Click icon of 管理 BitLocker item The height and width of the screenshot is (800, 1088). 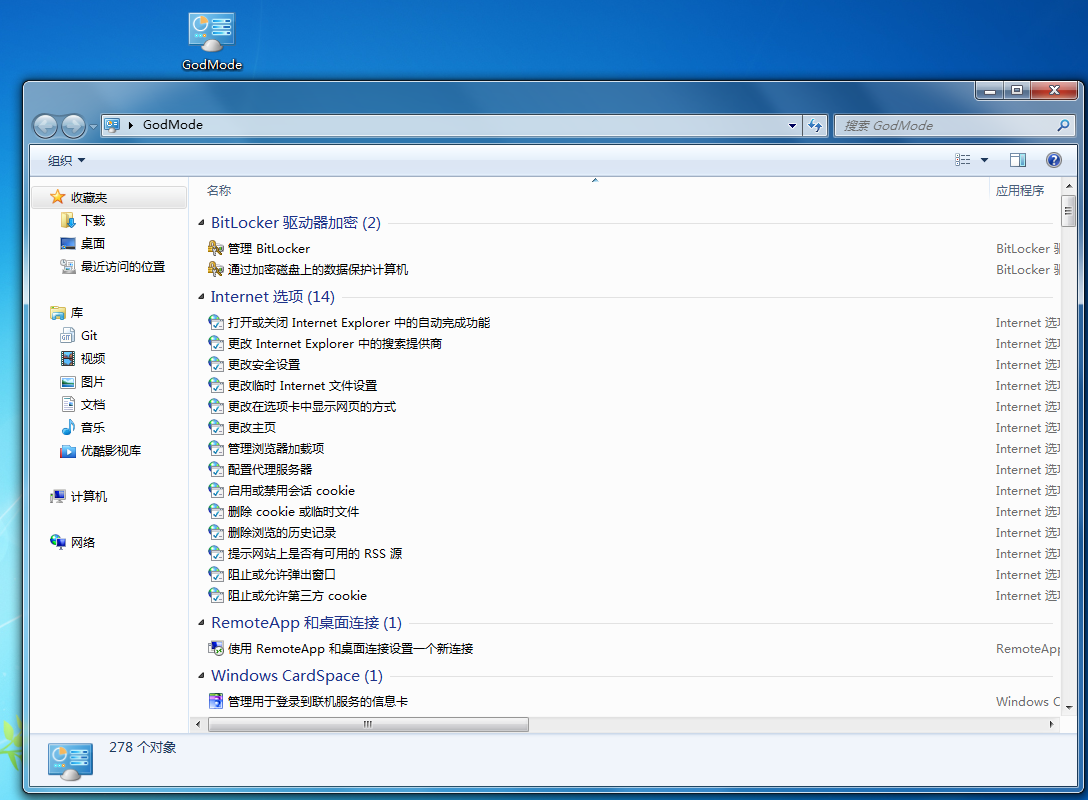coord(216,248)
